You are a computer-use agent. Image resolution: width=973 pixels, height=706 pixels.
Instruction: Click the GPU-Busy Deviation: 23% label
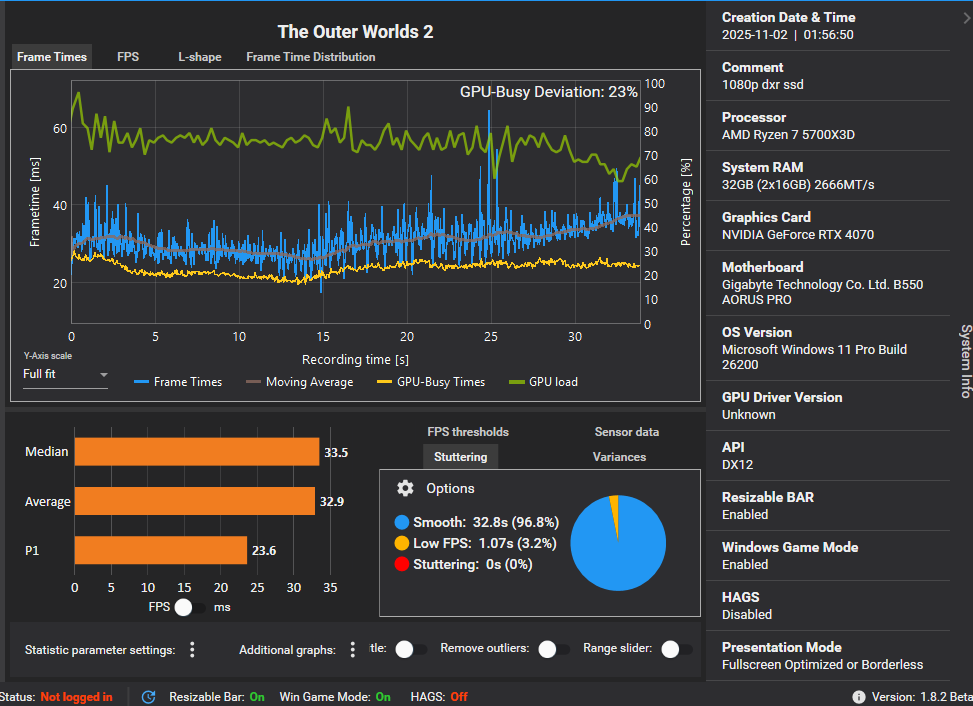tap(549, 92)
